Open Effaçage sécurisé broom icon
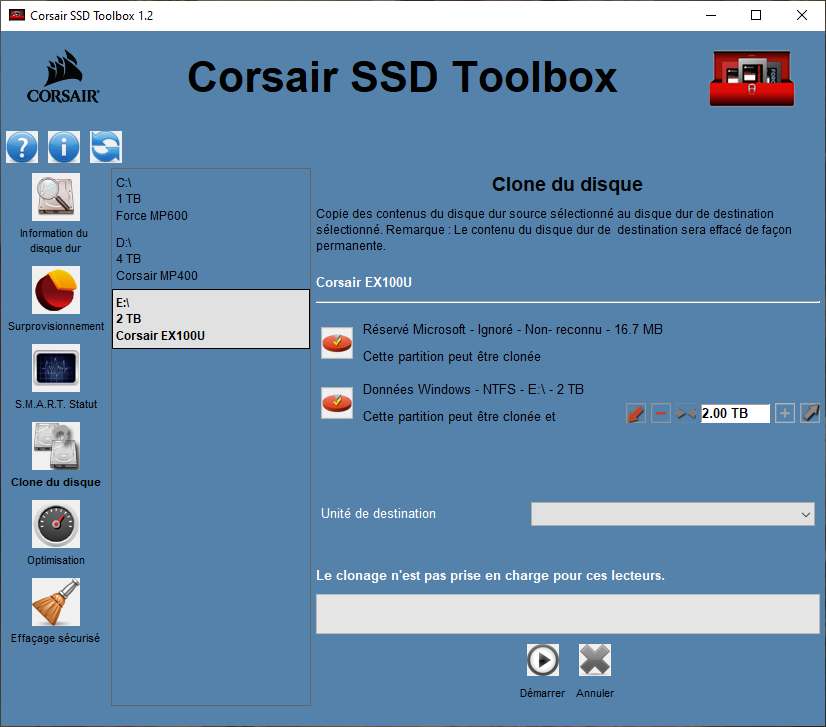This screenshot has width=826, height=727. 56,602
